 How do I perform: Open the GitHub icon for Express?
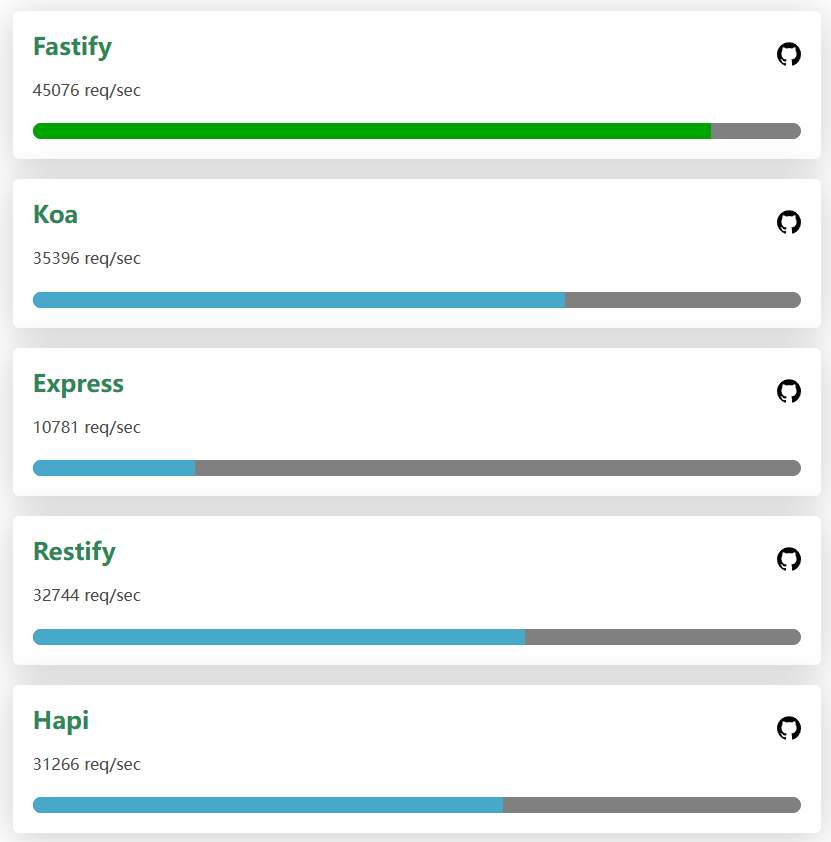point(789,391)
